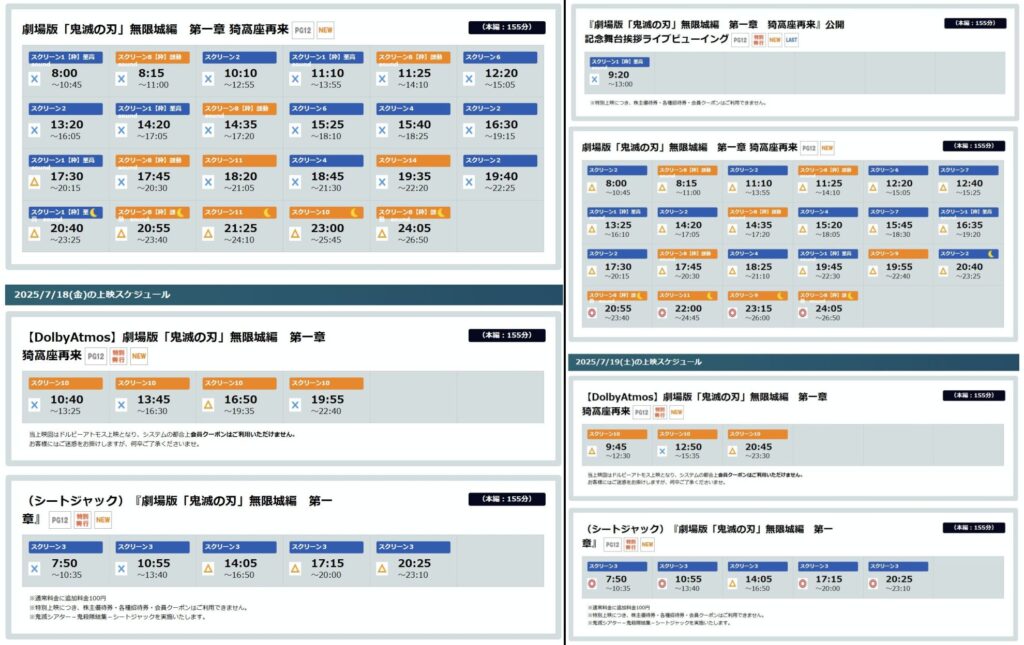The image size is (1024, 645).
Task: Click the スクリーン14 label above 19:35
Action: (x=413, y=160)
